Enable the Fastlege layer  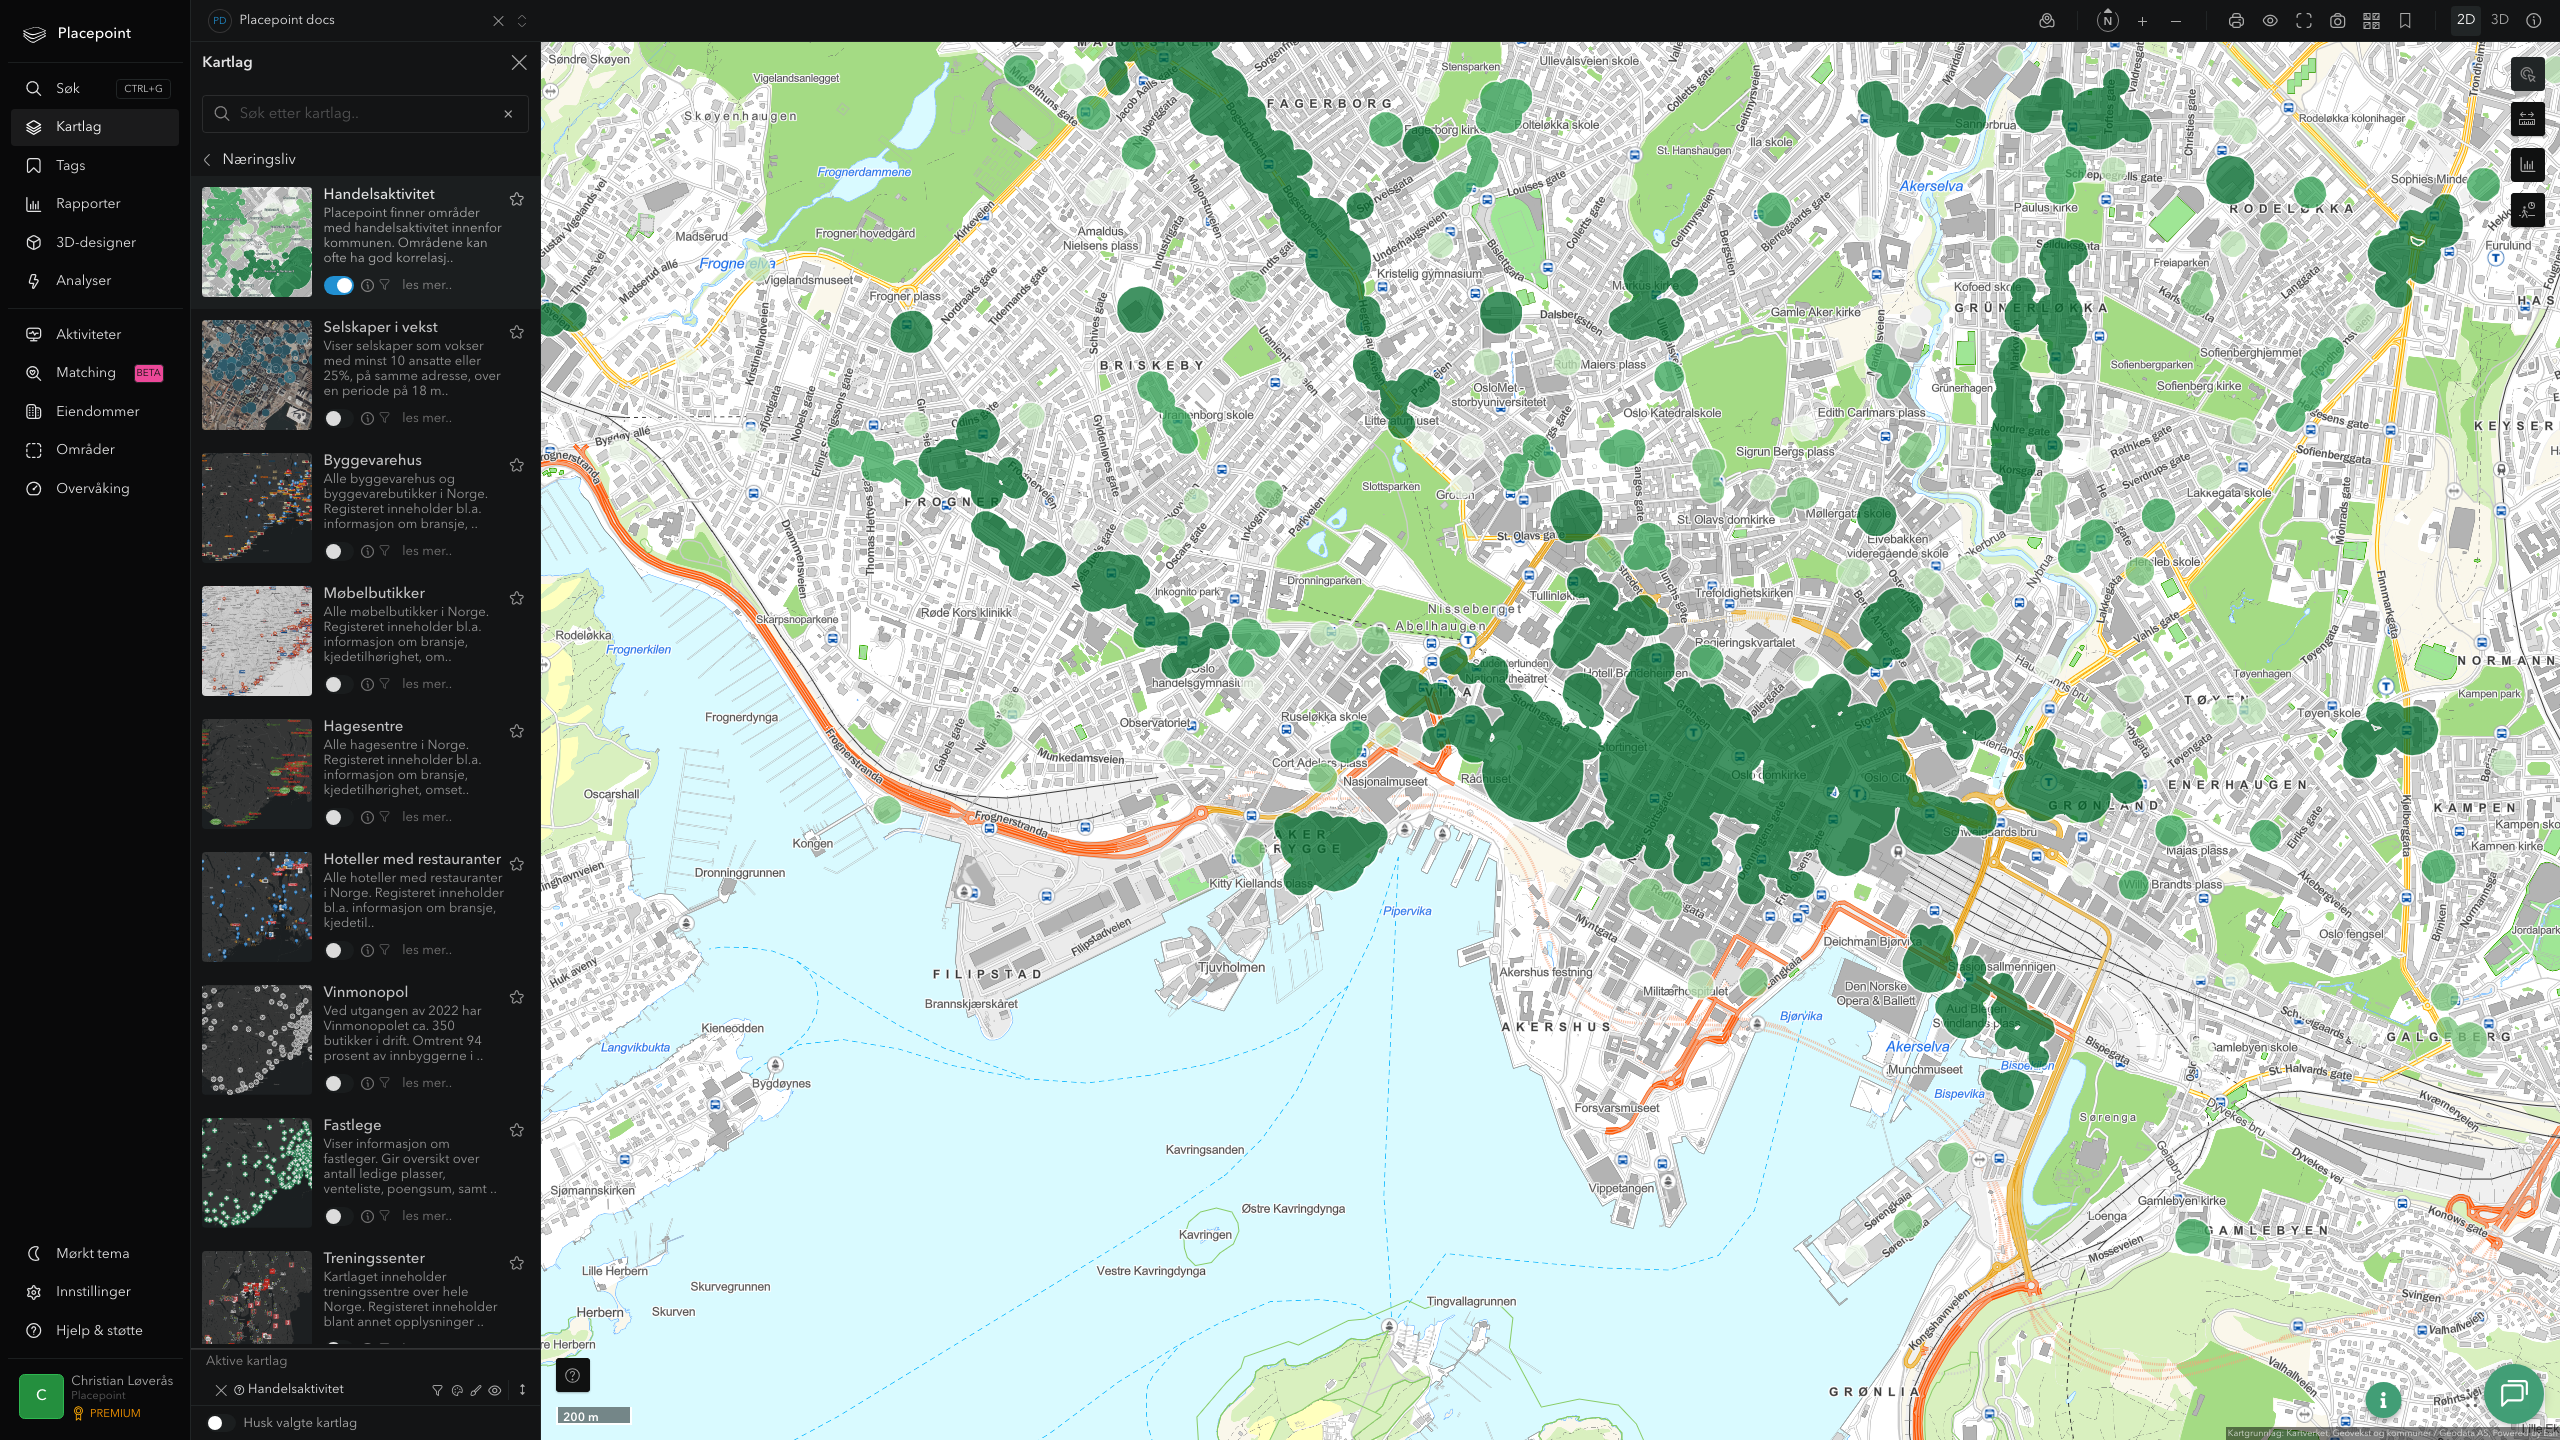click(338, 1217)
